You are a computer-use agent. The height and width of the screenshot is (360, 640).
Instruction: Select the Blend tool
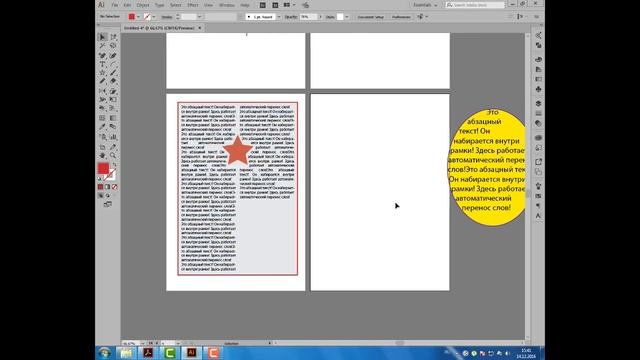113,127
